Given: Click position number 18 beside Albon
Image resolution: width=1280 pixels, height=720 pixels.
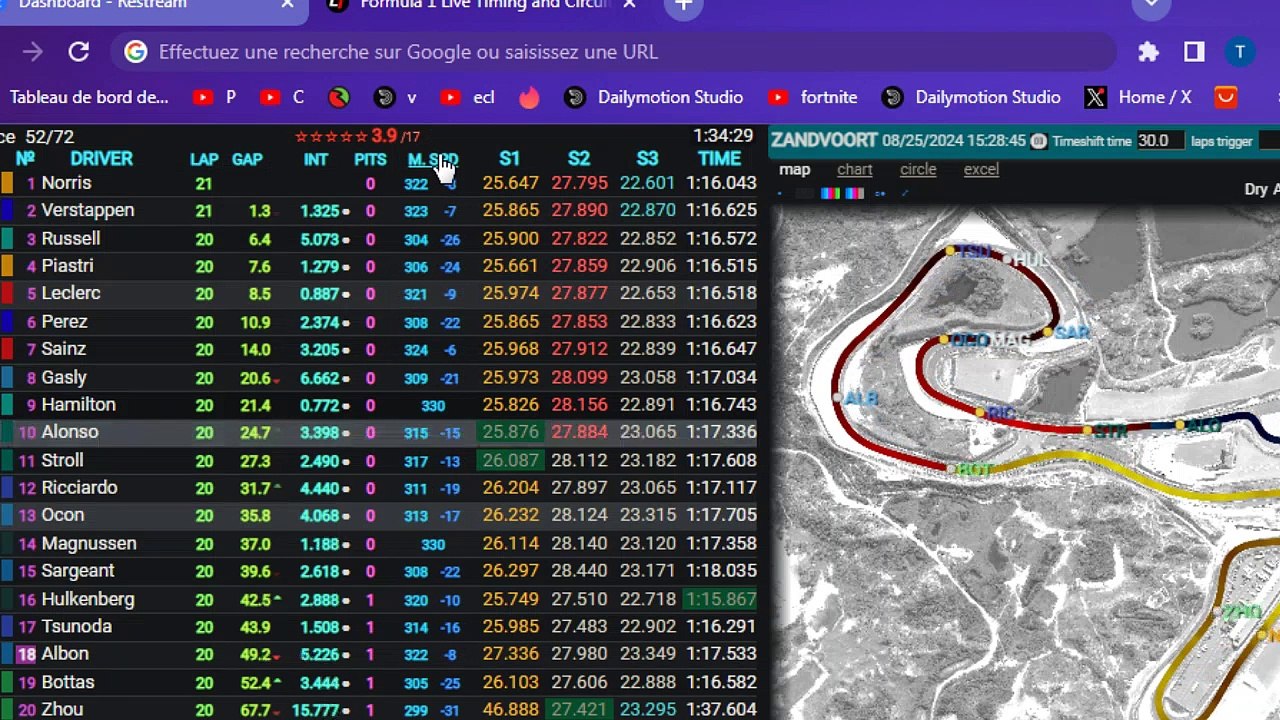Looking at the screenshot, I should 26,654.
